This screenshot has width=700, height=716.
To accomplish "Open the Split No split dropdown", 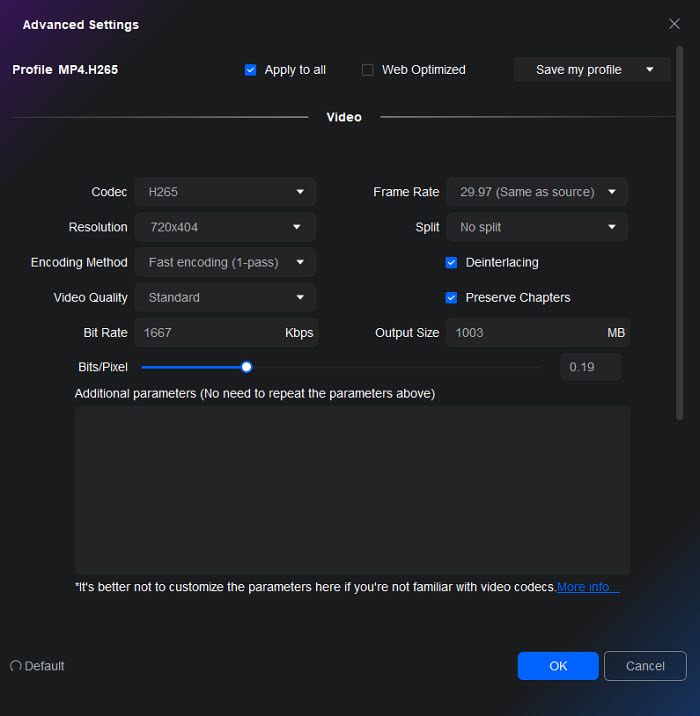I will tap(537, 227).
